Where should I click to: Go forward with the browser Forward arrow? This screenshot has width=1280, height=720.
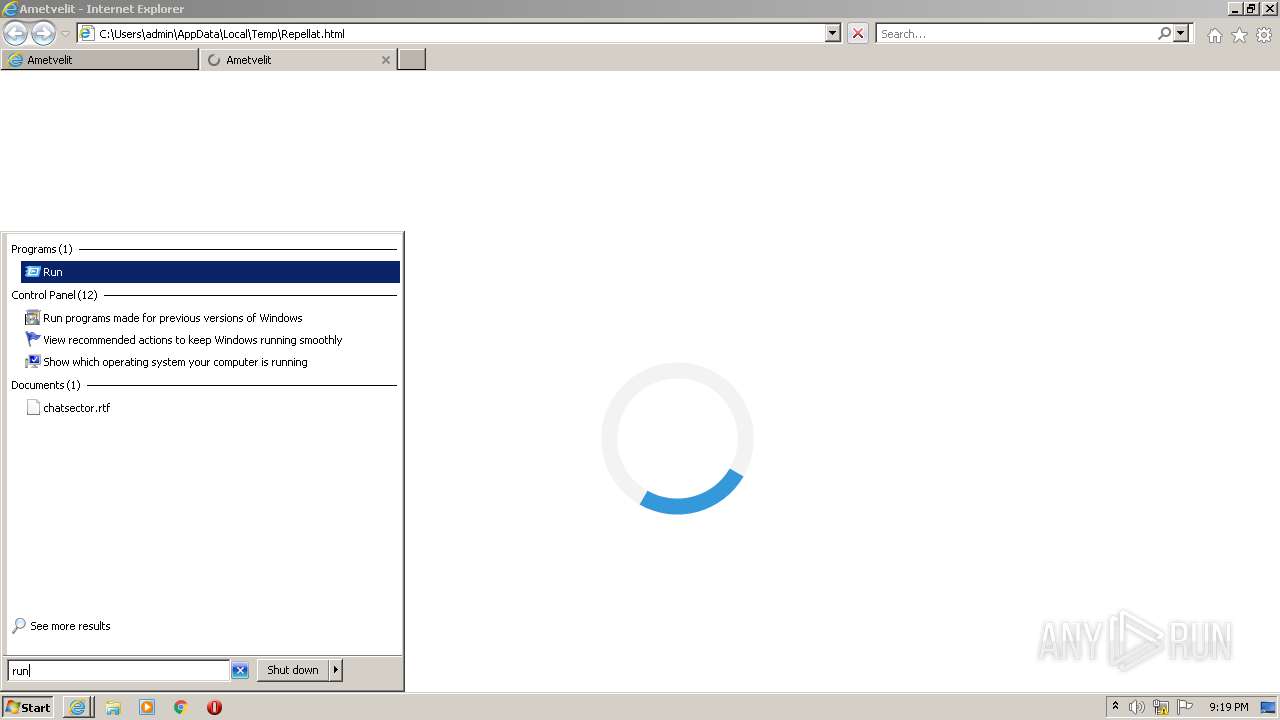[43, 33]
